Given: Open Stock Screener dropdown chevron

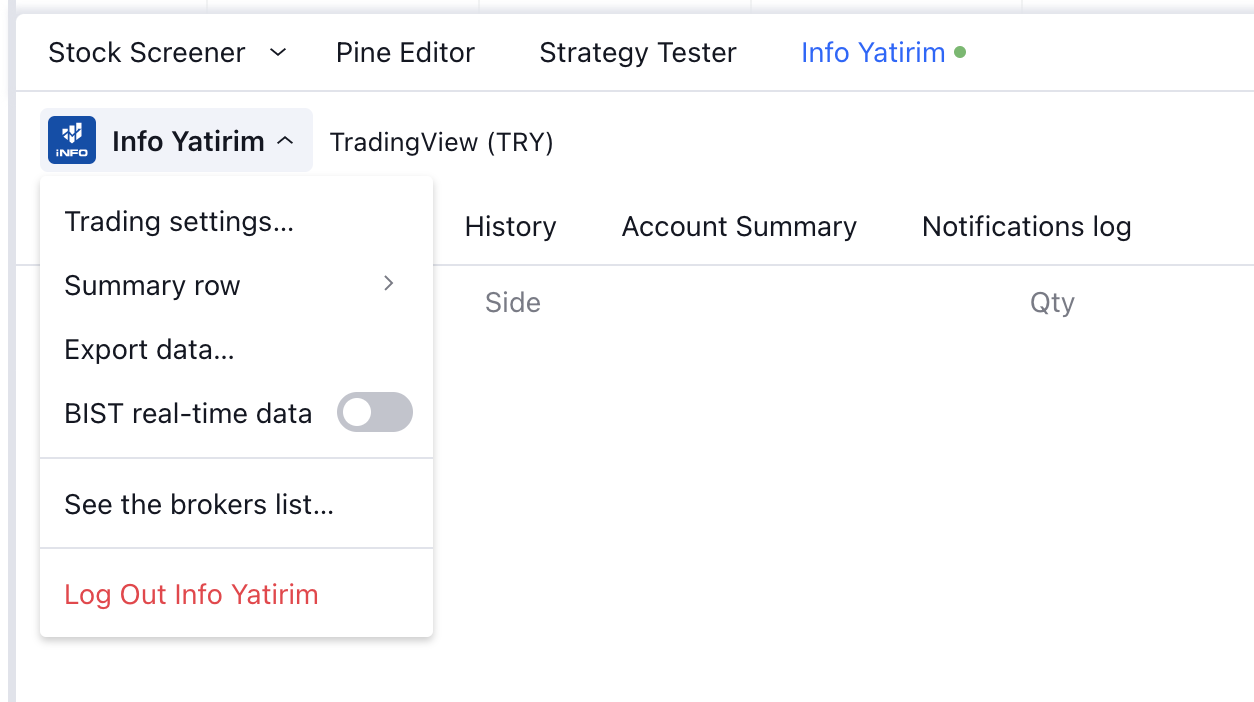Looking at the screenshot, I should (x=279, y=52).
